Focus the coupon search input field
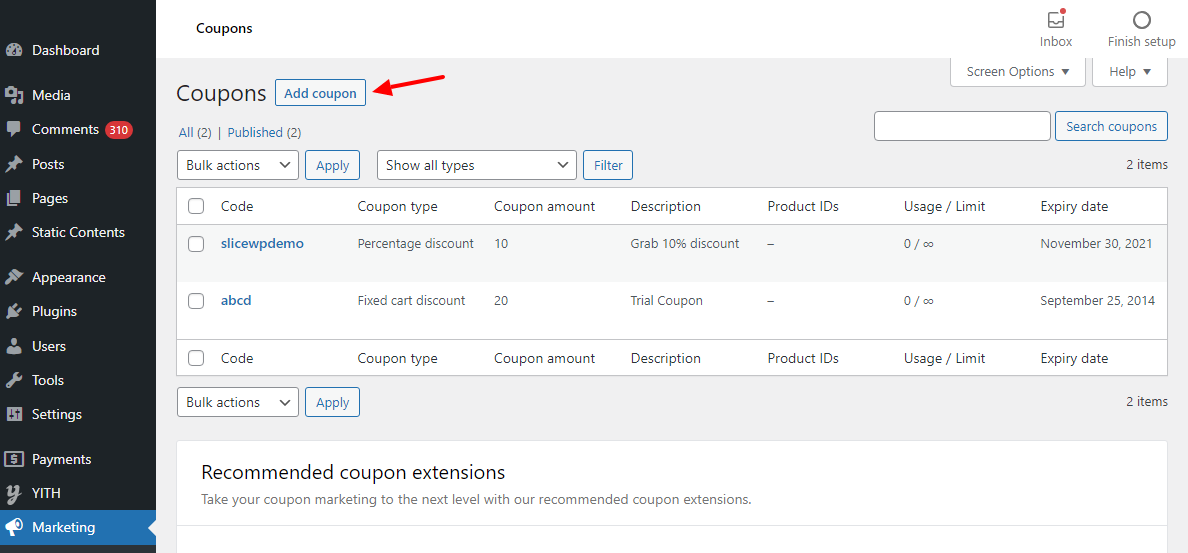The height and width of the screenshot is (553, 1188). coord(962,126)
